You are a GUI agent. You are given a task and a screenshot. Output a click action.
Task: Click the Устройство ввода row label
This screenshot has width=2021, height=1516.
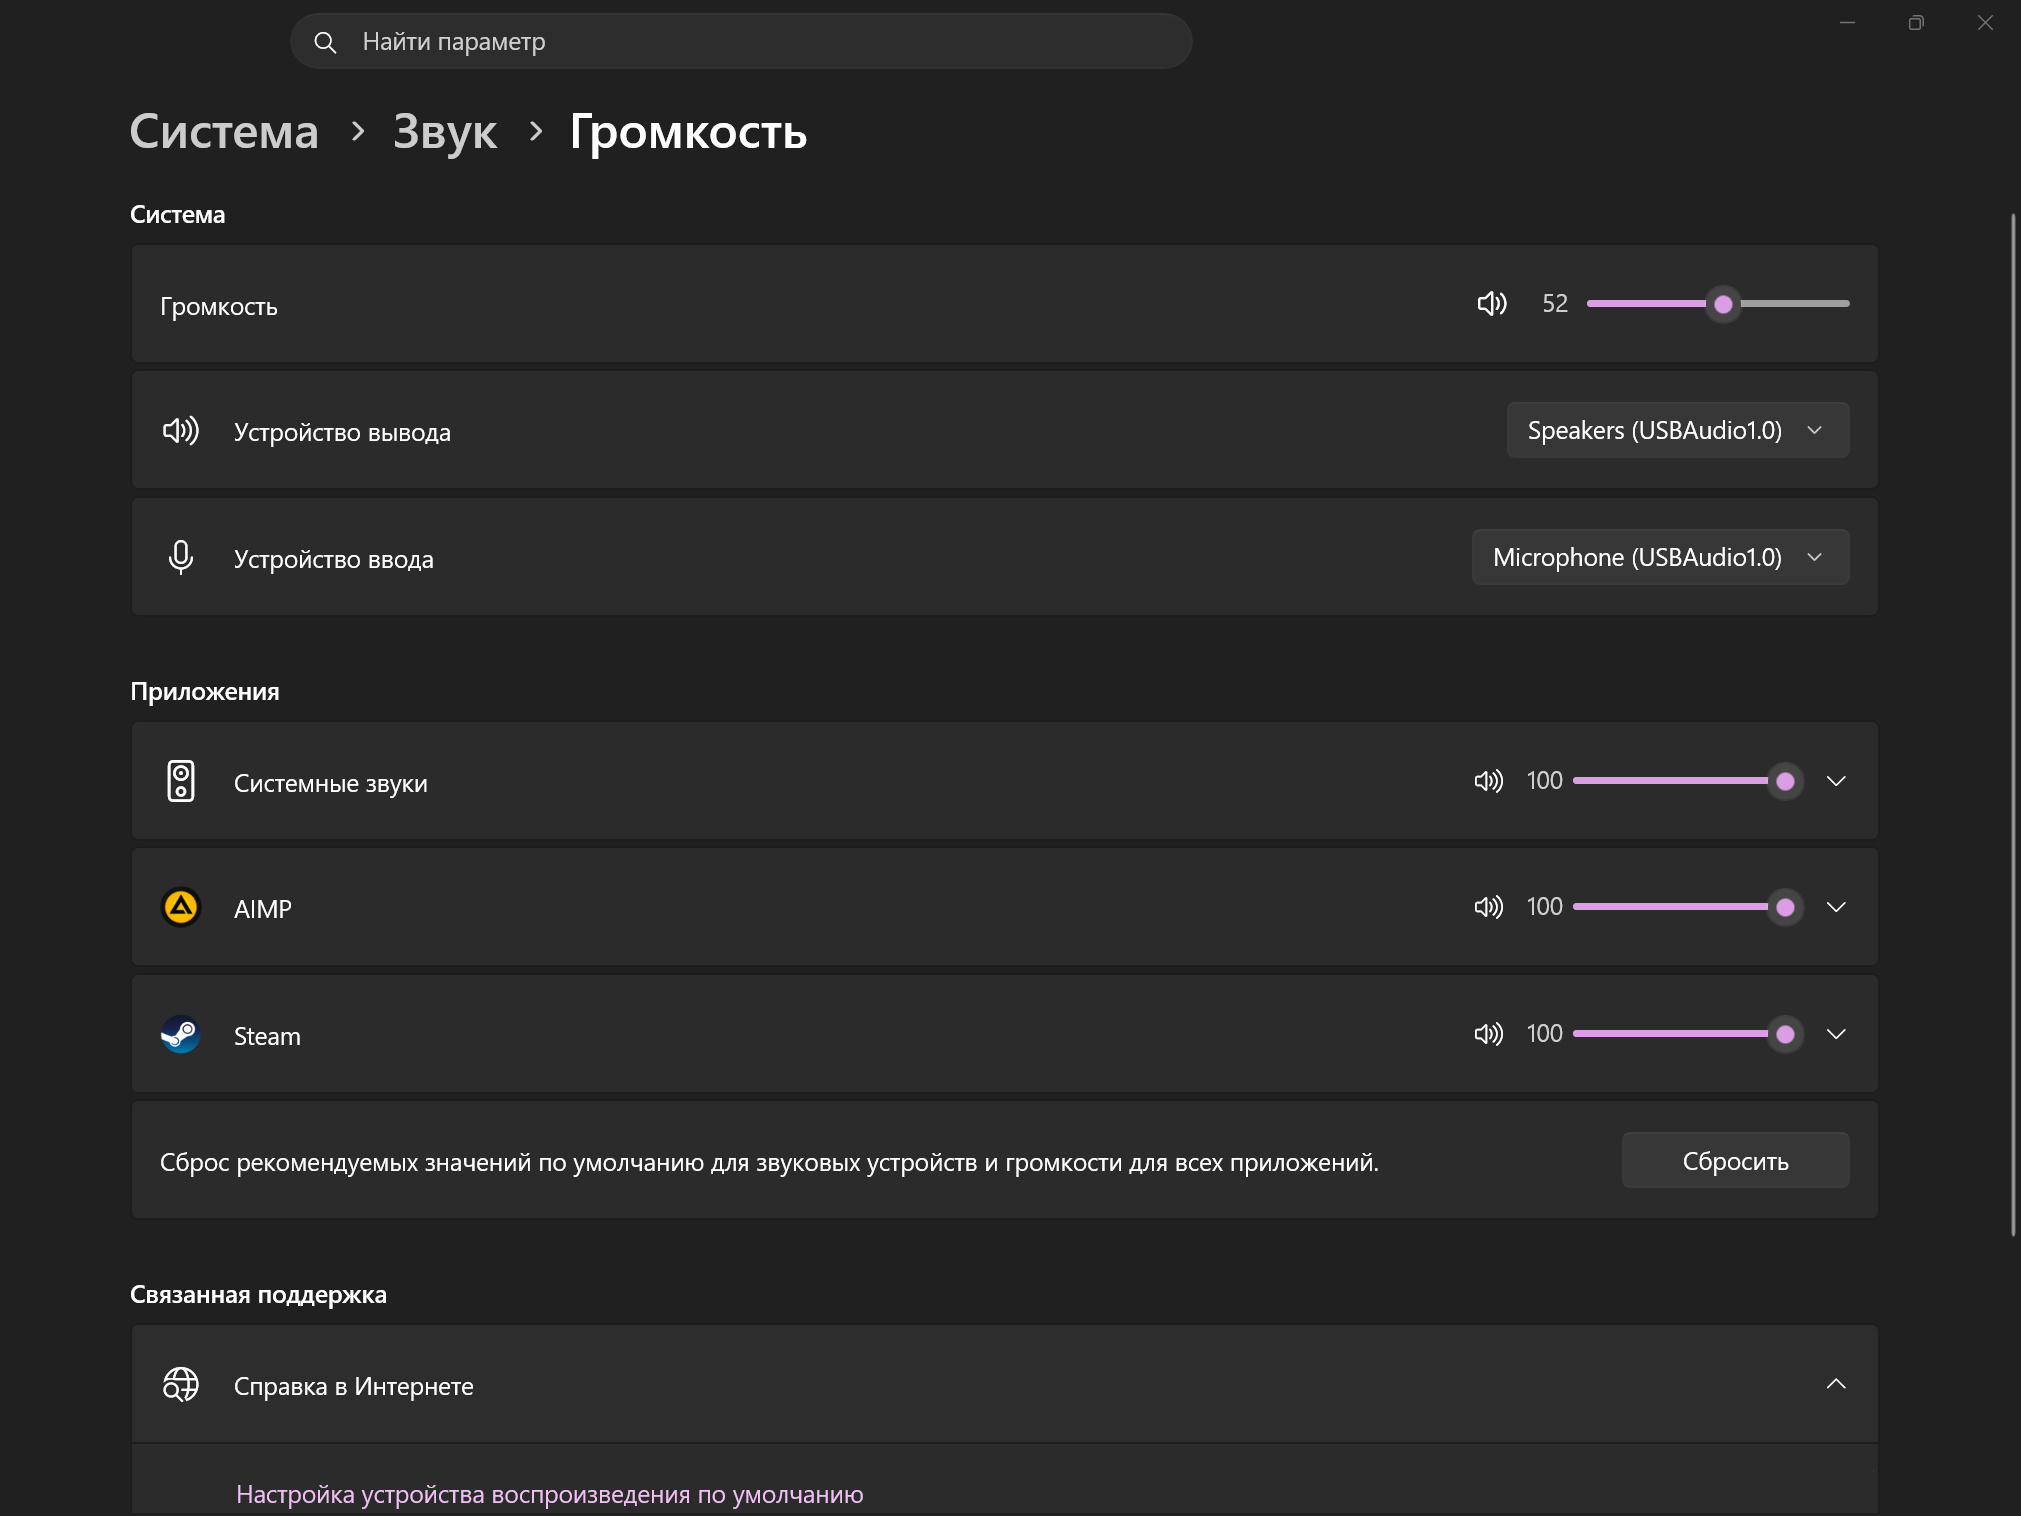(x=334, y=559)
